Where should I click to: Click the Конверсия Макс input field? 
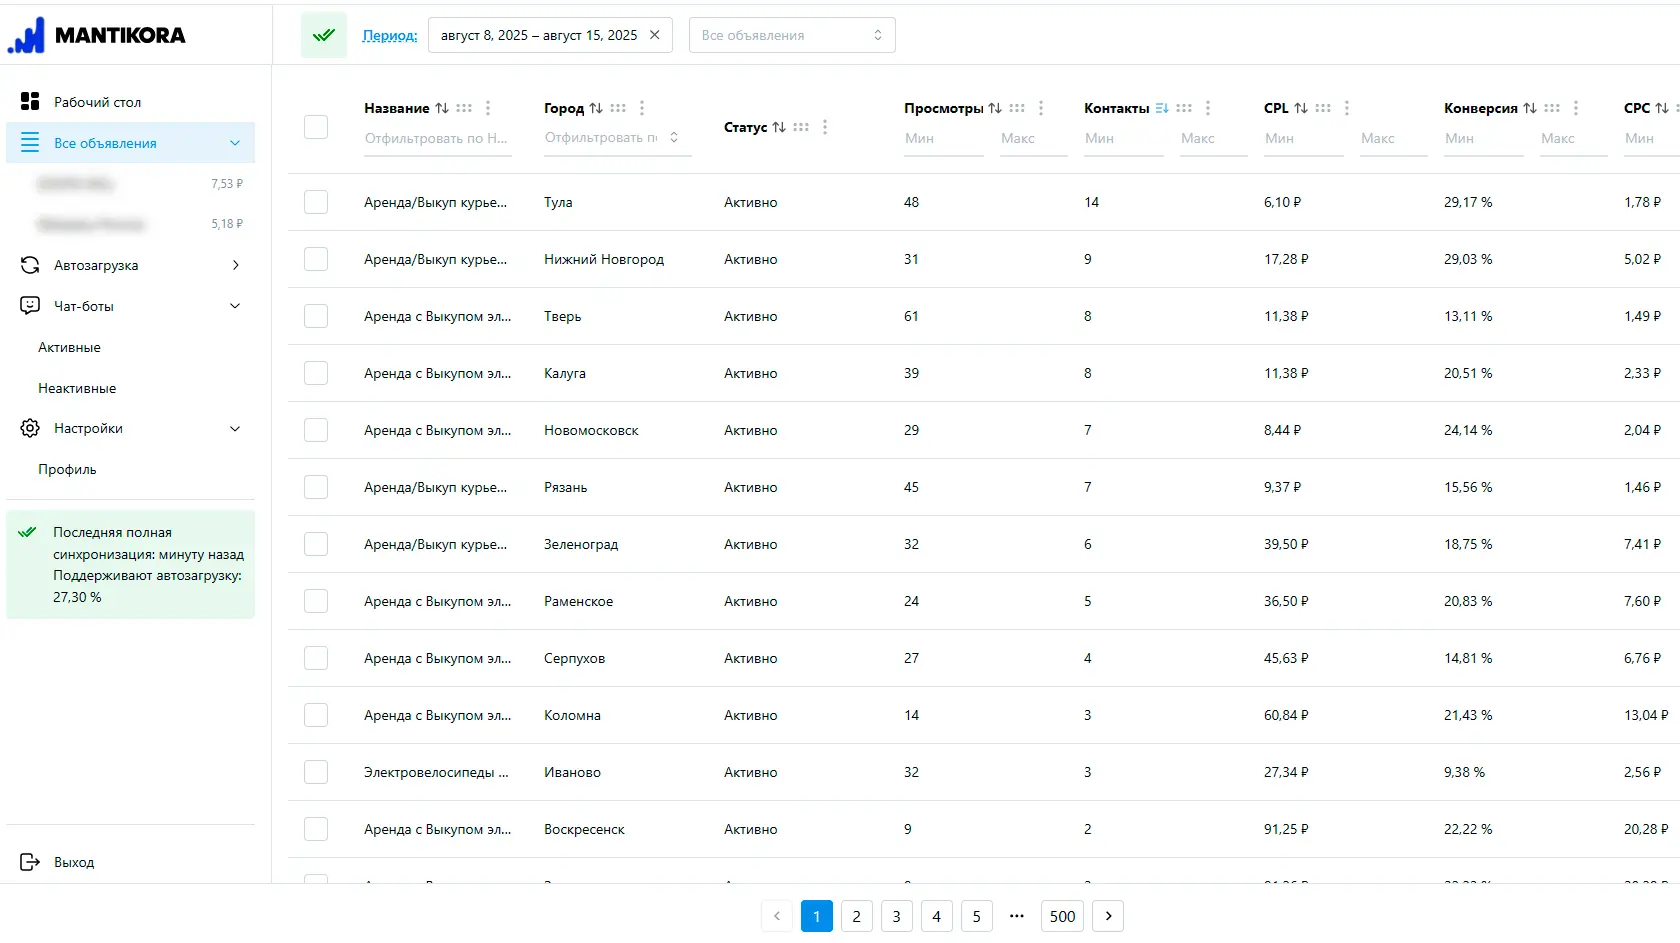point(1574,139)
